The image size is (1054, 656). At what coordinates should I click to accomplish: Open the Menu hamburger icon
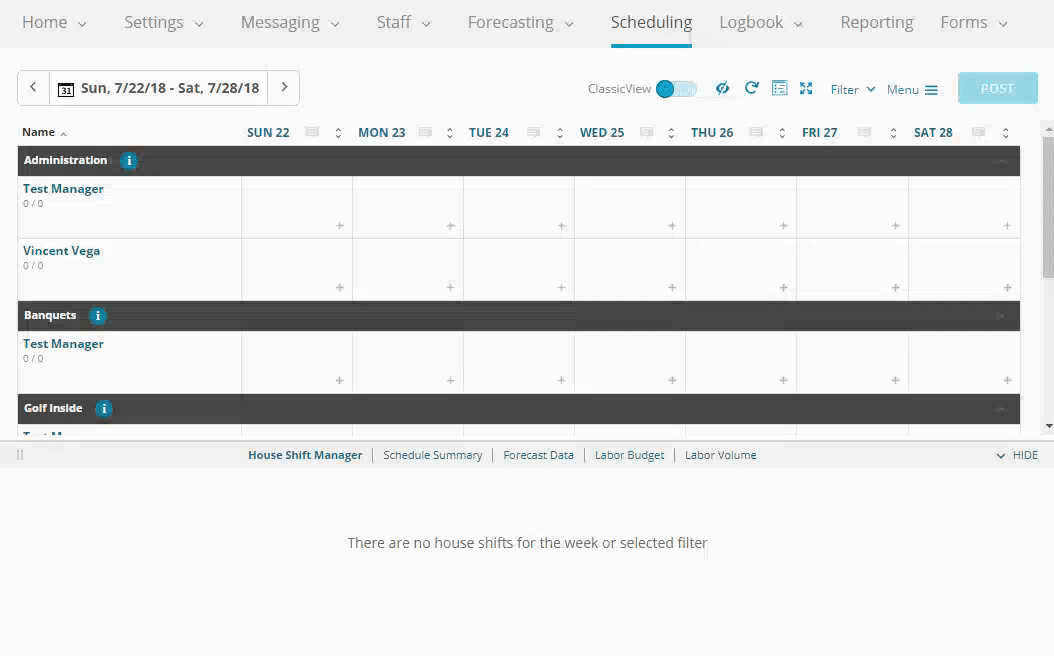point(930,89)
